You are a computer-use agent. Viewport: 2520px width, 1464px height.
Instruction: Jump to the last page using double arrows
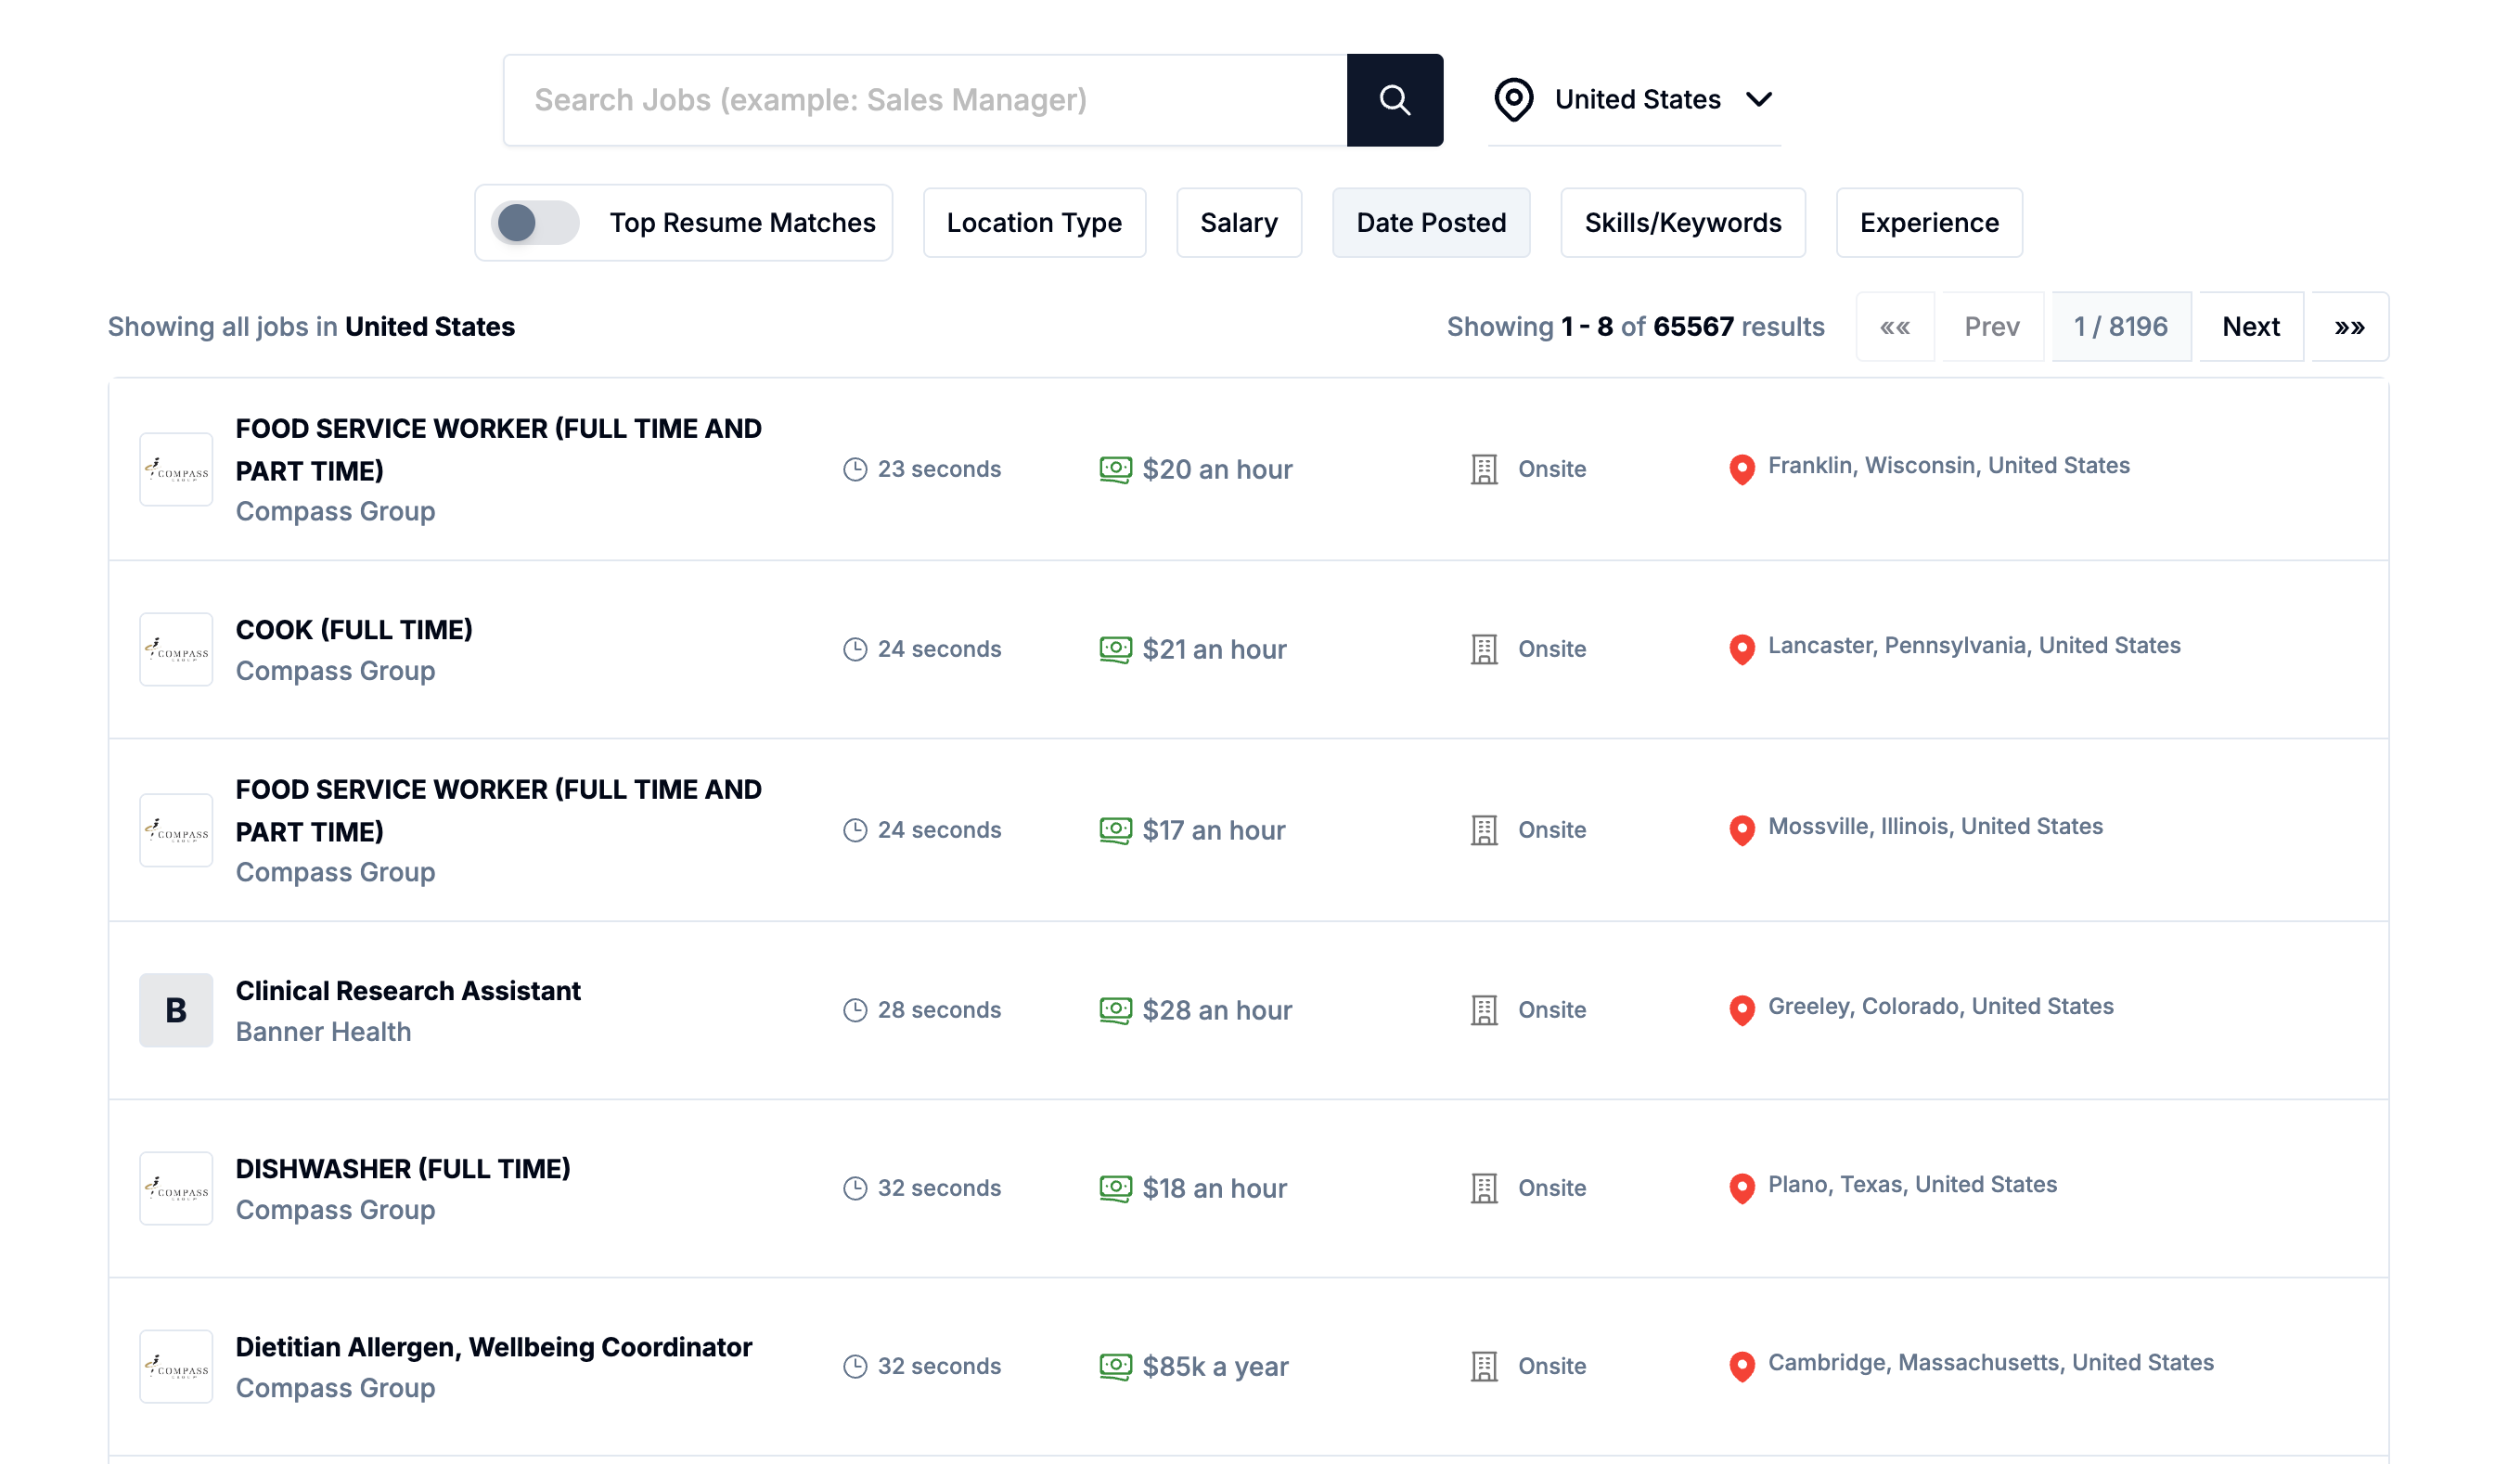[x=2348, y=326]
